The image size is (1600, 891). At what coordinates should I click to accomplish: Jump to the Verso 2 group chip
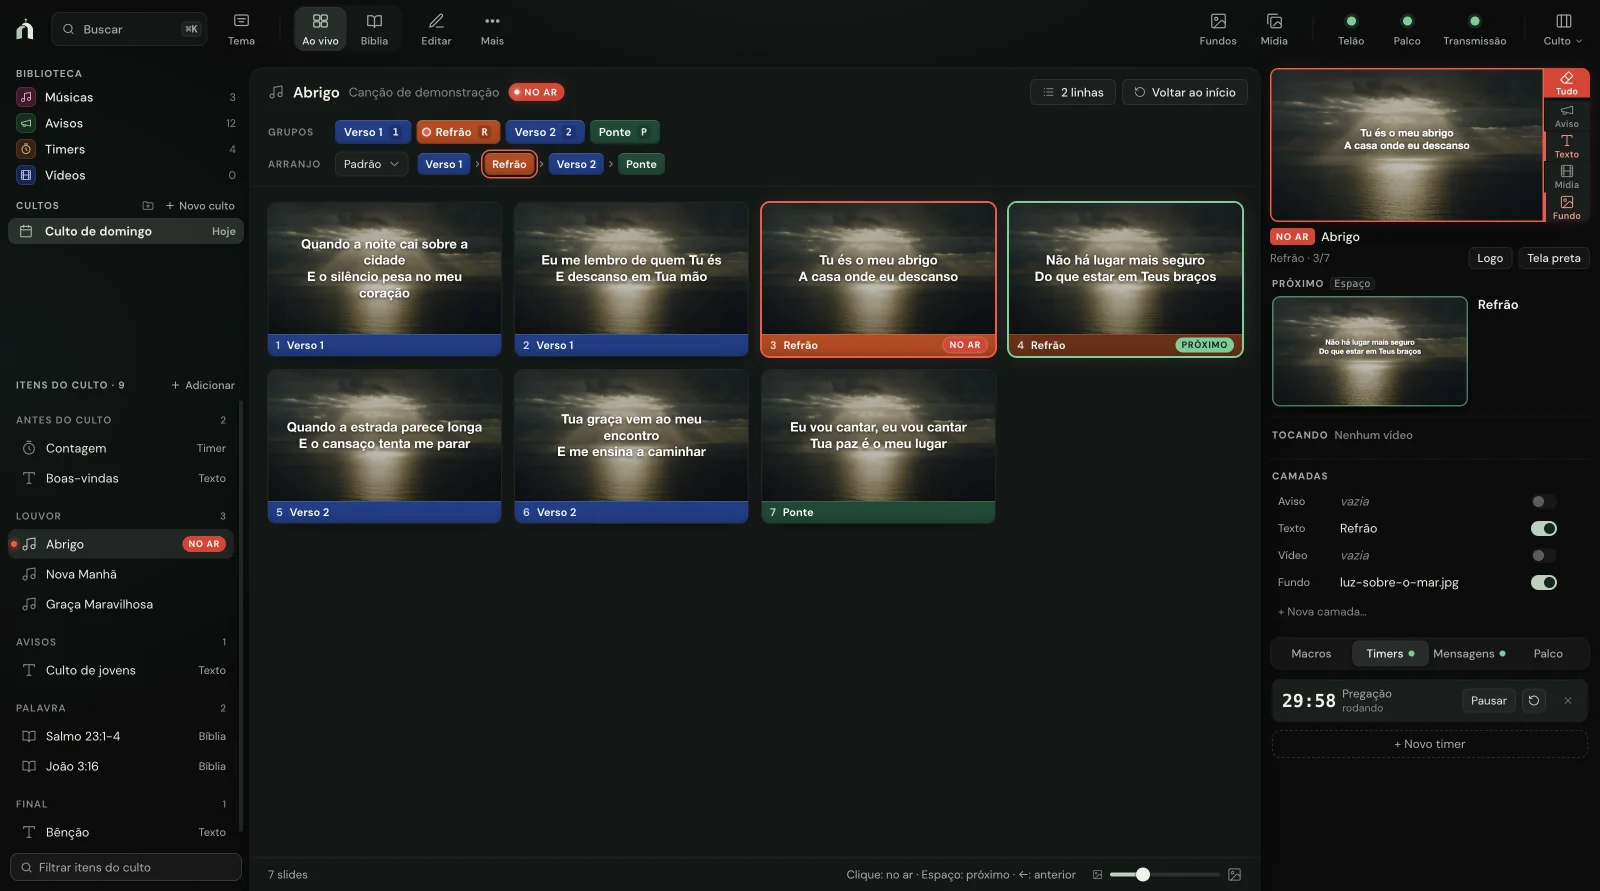544,132
